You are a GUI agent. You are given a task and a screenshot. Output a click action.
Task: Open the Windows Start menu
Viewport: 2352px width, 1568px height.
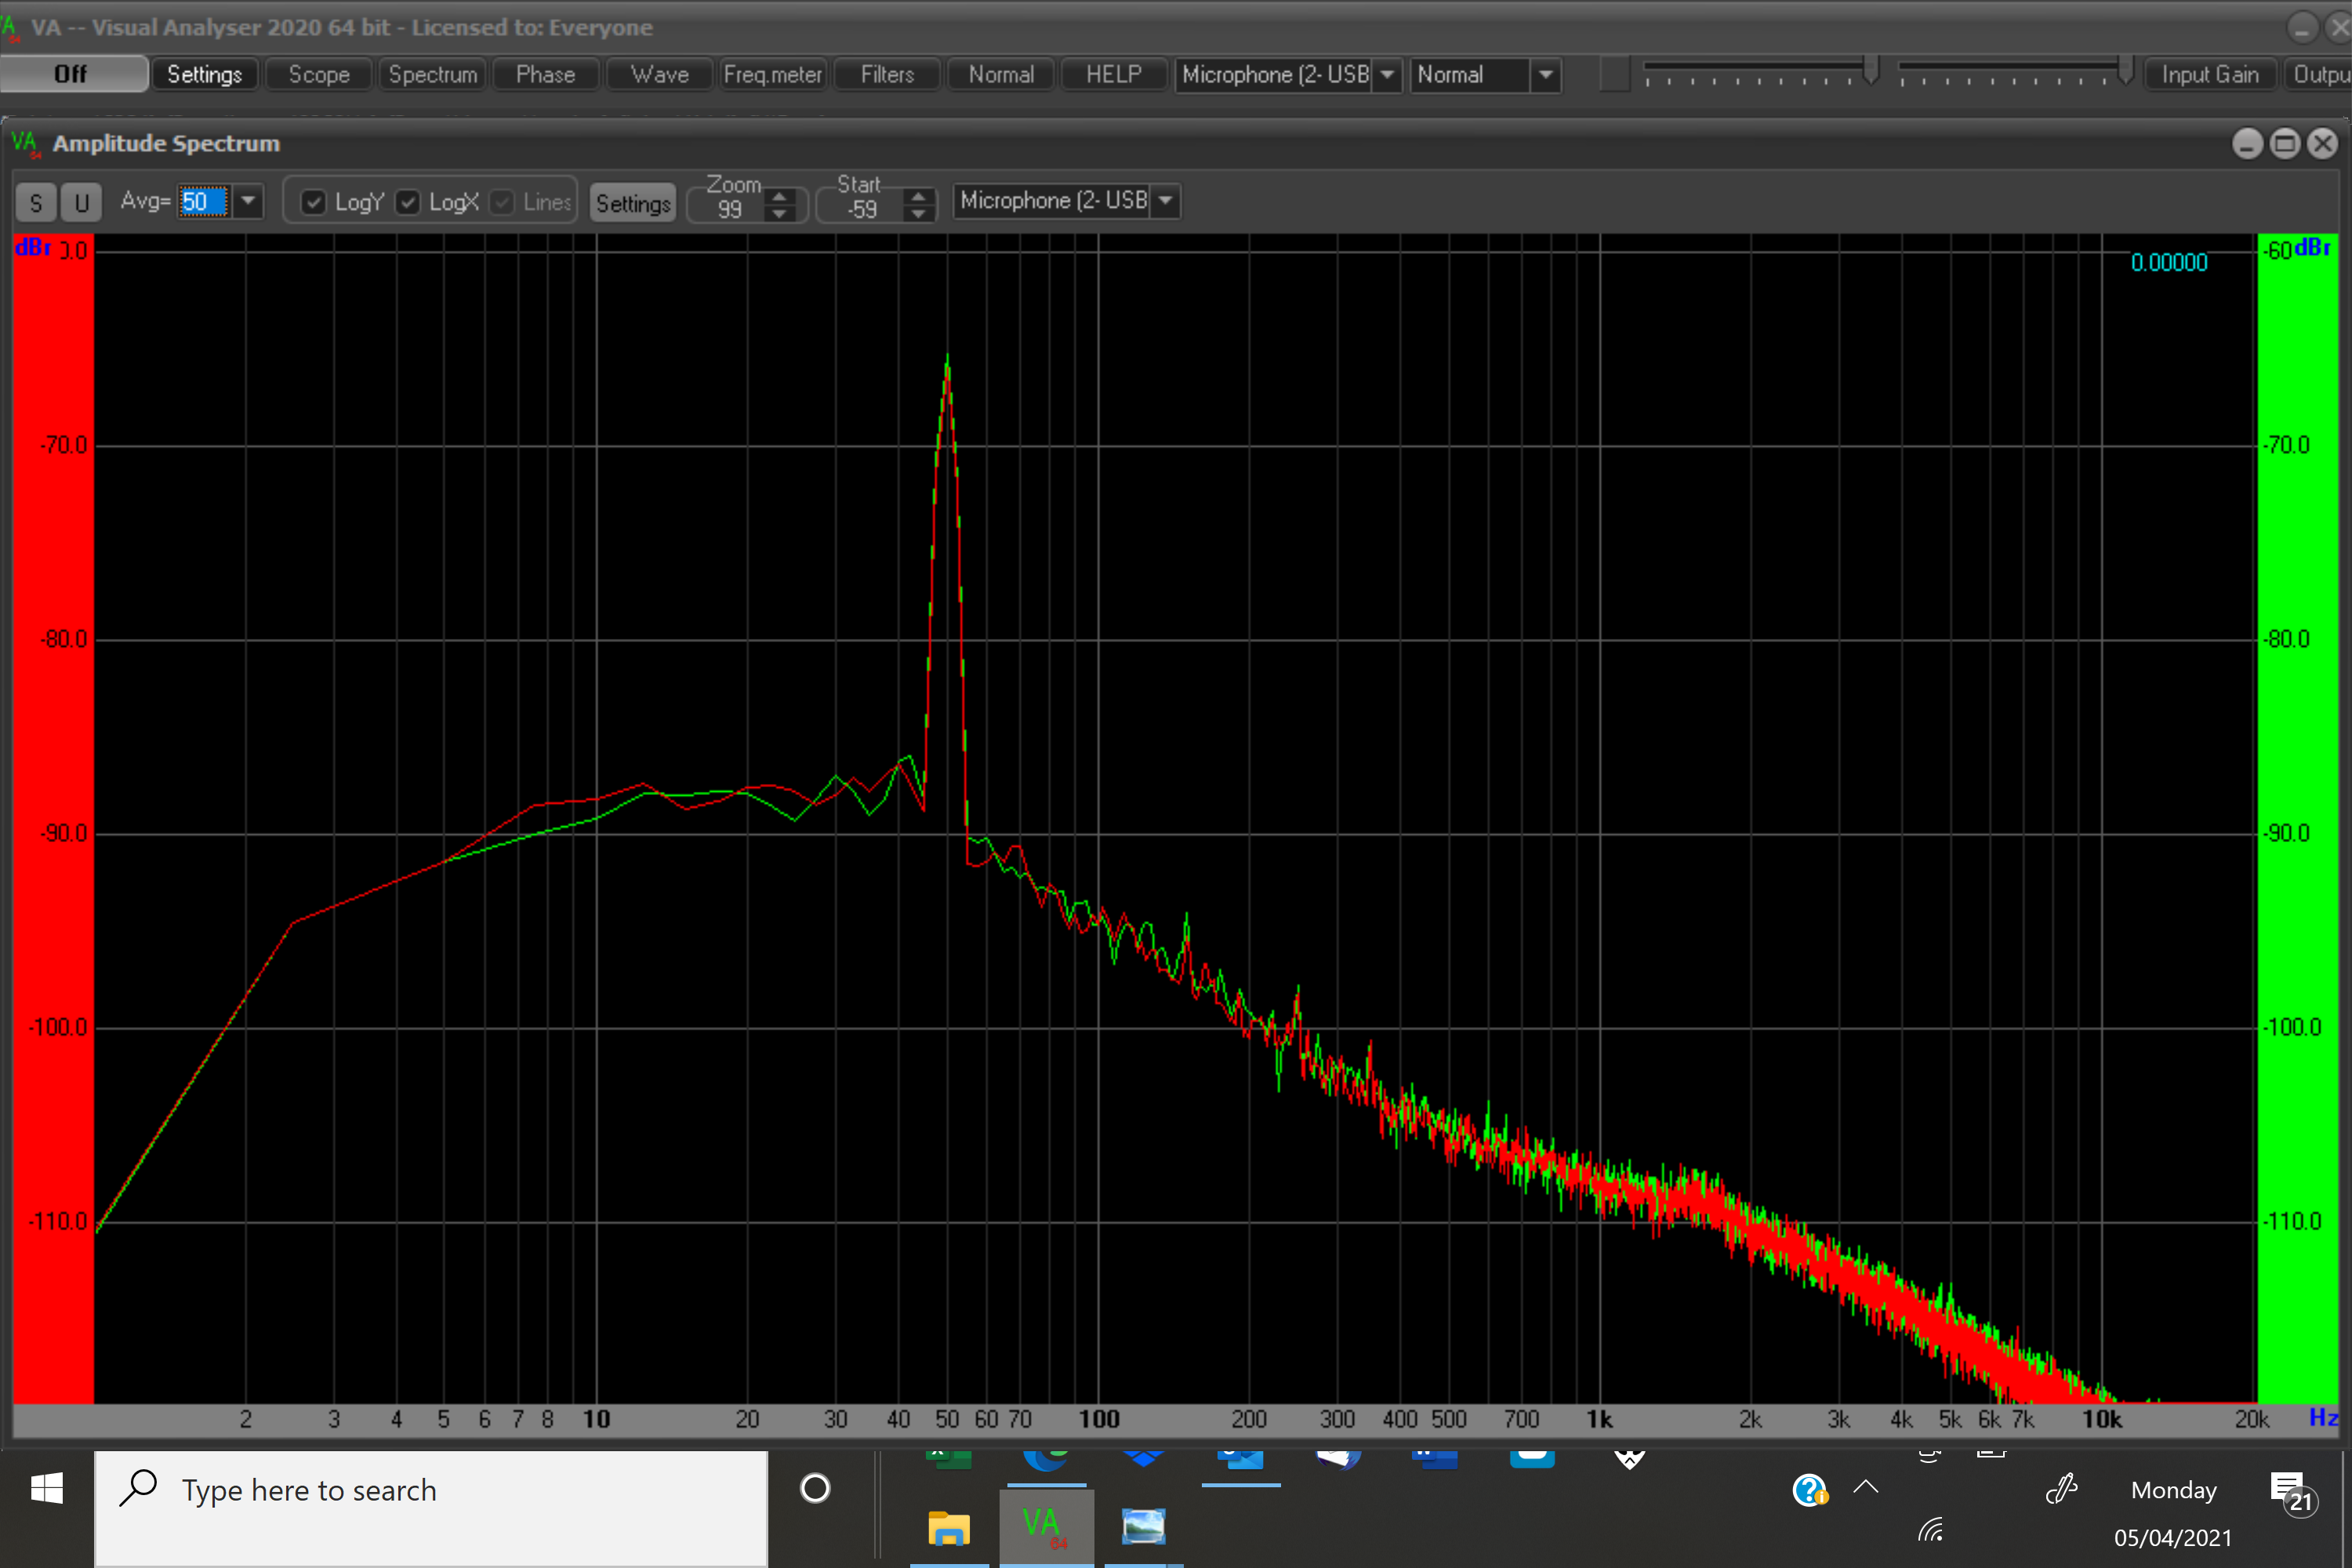(x=47, y=1489)
